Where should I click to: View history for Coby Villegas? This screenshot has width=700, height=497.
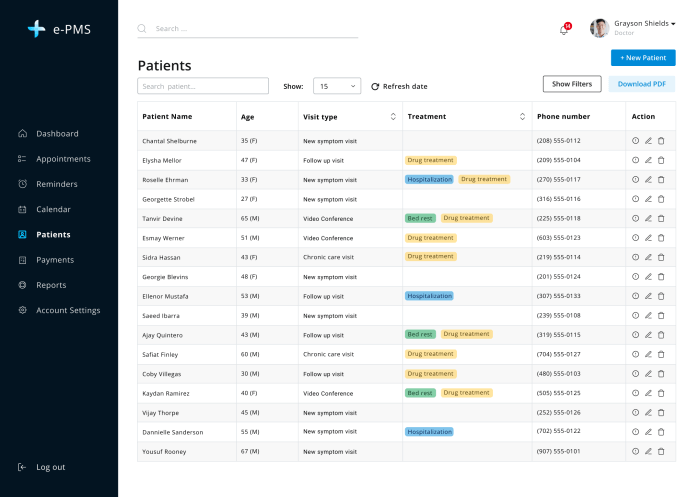(635, 374)
